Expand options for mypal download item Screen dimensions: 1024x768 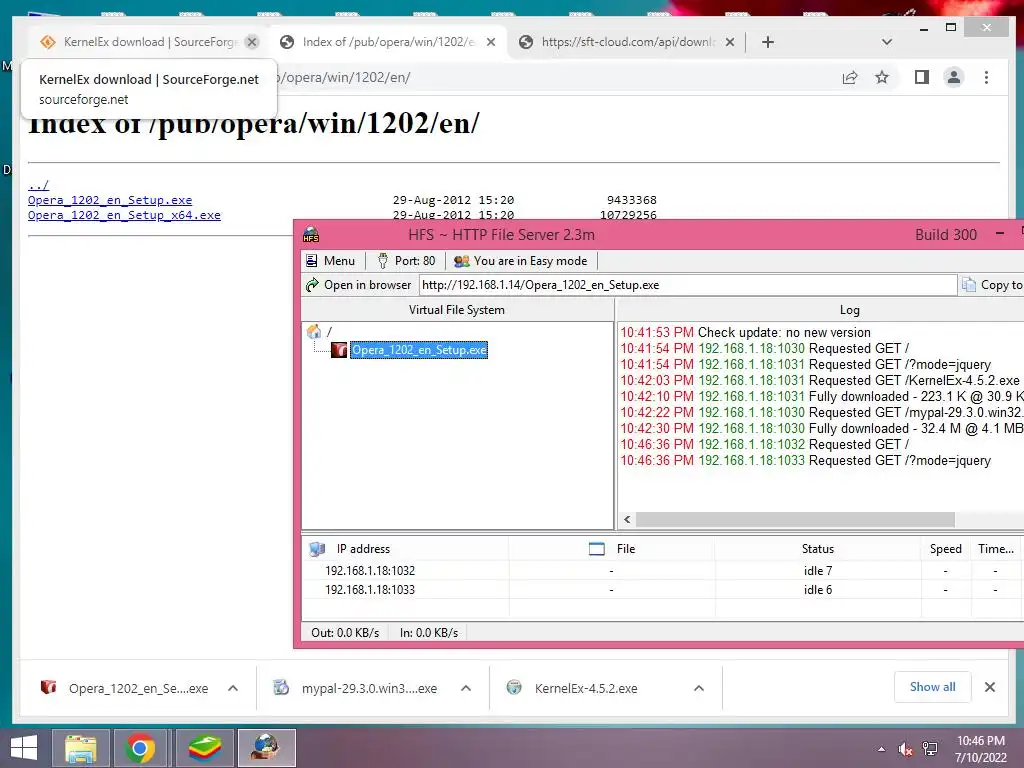pos(466,688)
